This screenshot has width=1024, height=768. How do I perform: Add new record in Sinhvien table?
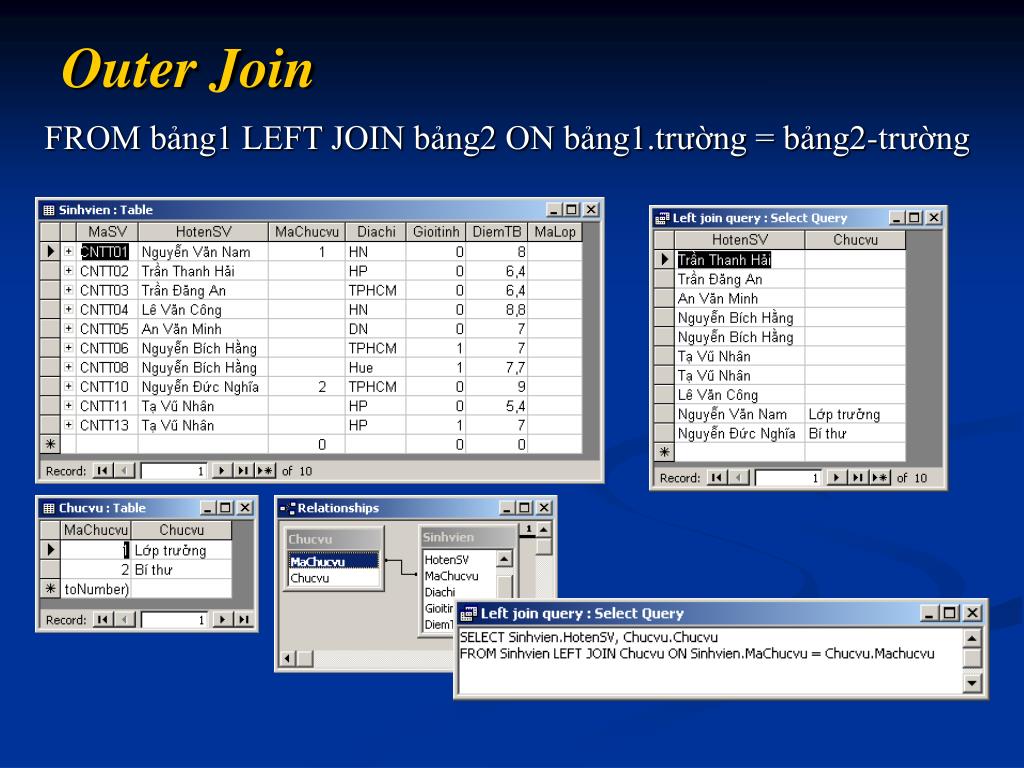click(x=265, y=470)
